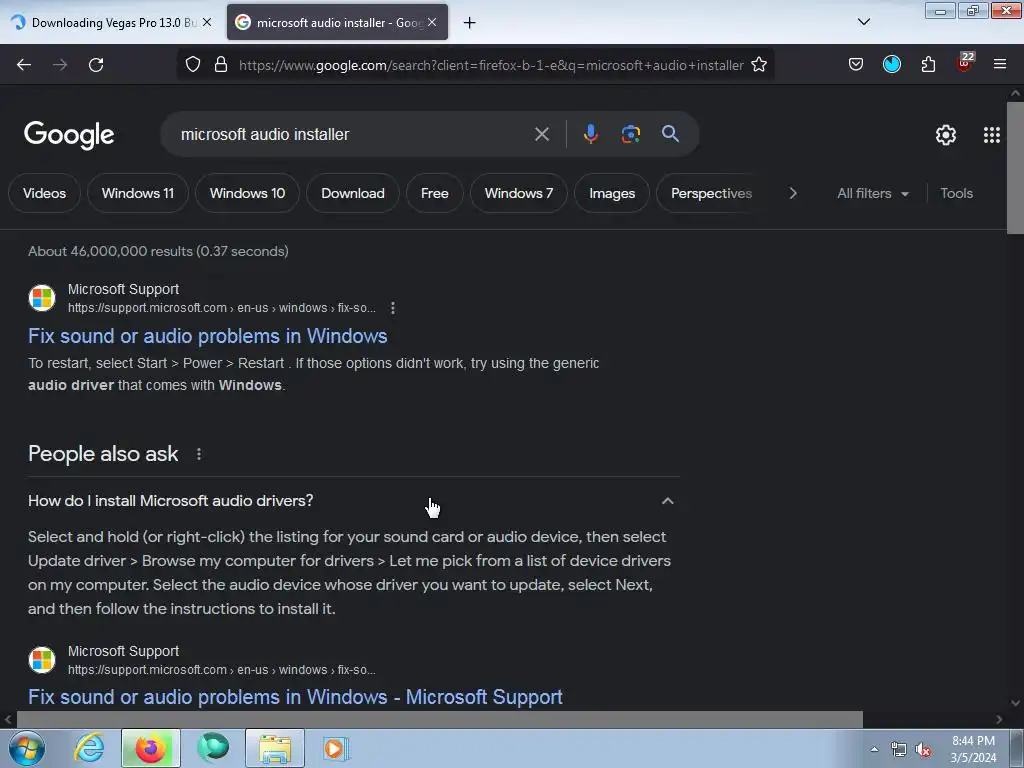Viewport: 1024px width, 768px height.
Task: Click the scroll right arrow
Action: pyautogui.click(x=999, y=719)
